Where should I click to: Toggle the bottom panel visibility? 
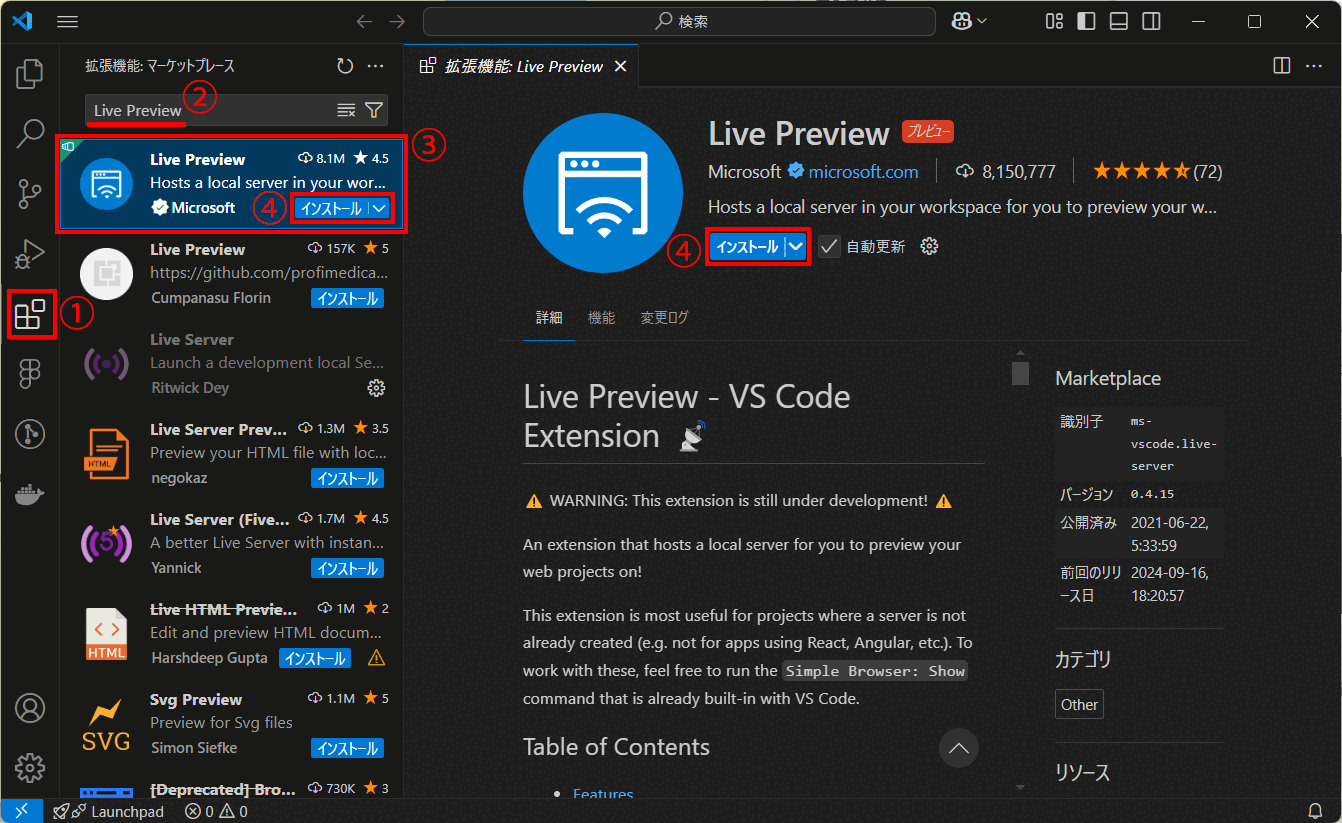click(1119, 21)
